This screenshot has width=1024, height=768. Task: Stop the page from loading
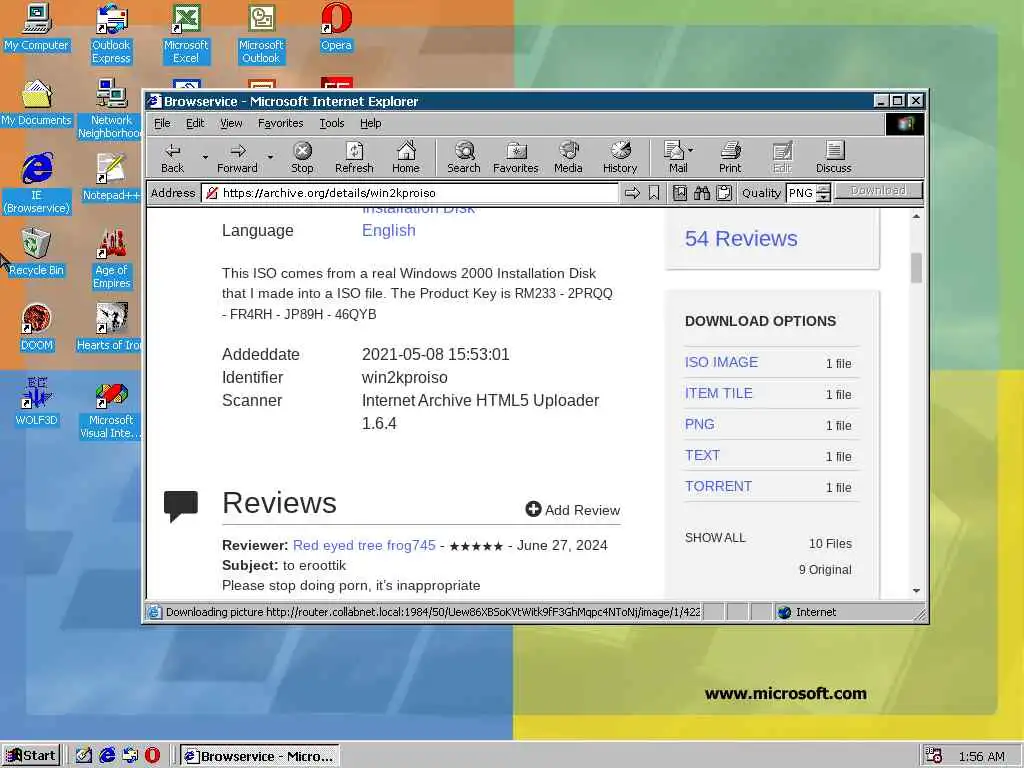point(302,157)
